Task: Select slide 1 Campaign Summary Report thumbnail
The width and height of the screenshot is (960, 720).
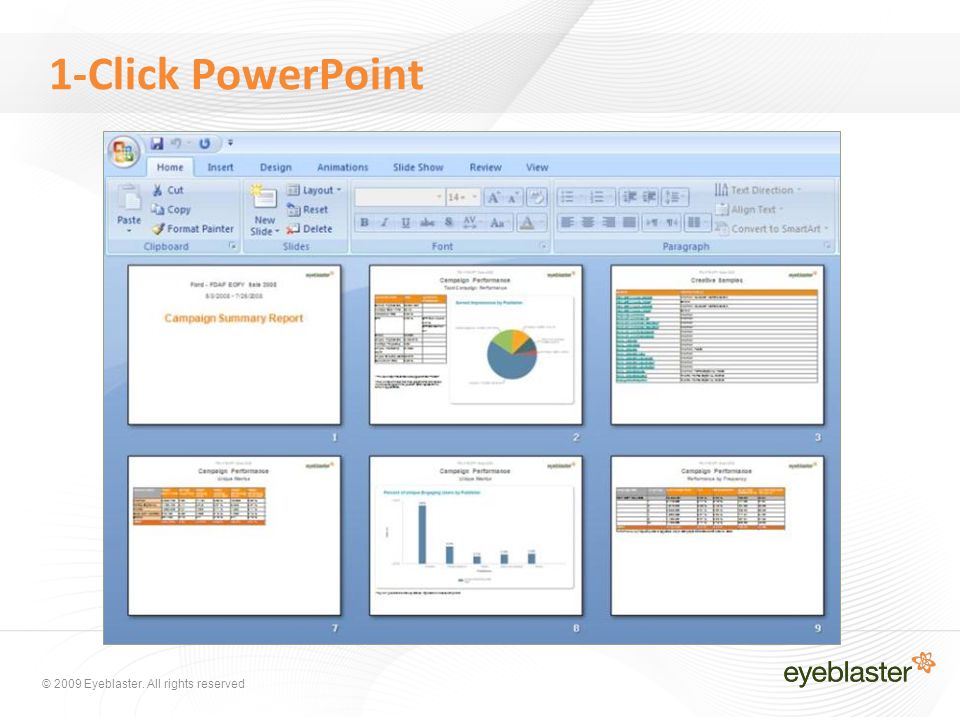Action: coord(234,345)
